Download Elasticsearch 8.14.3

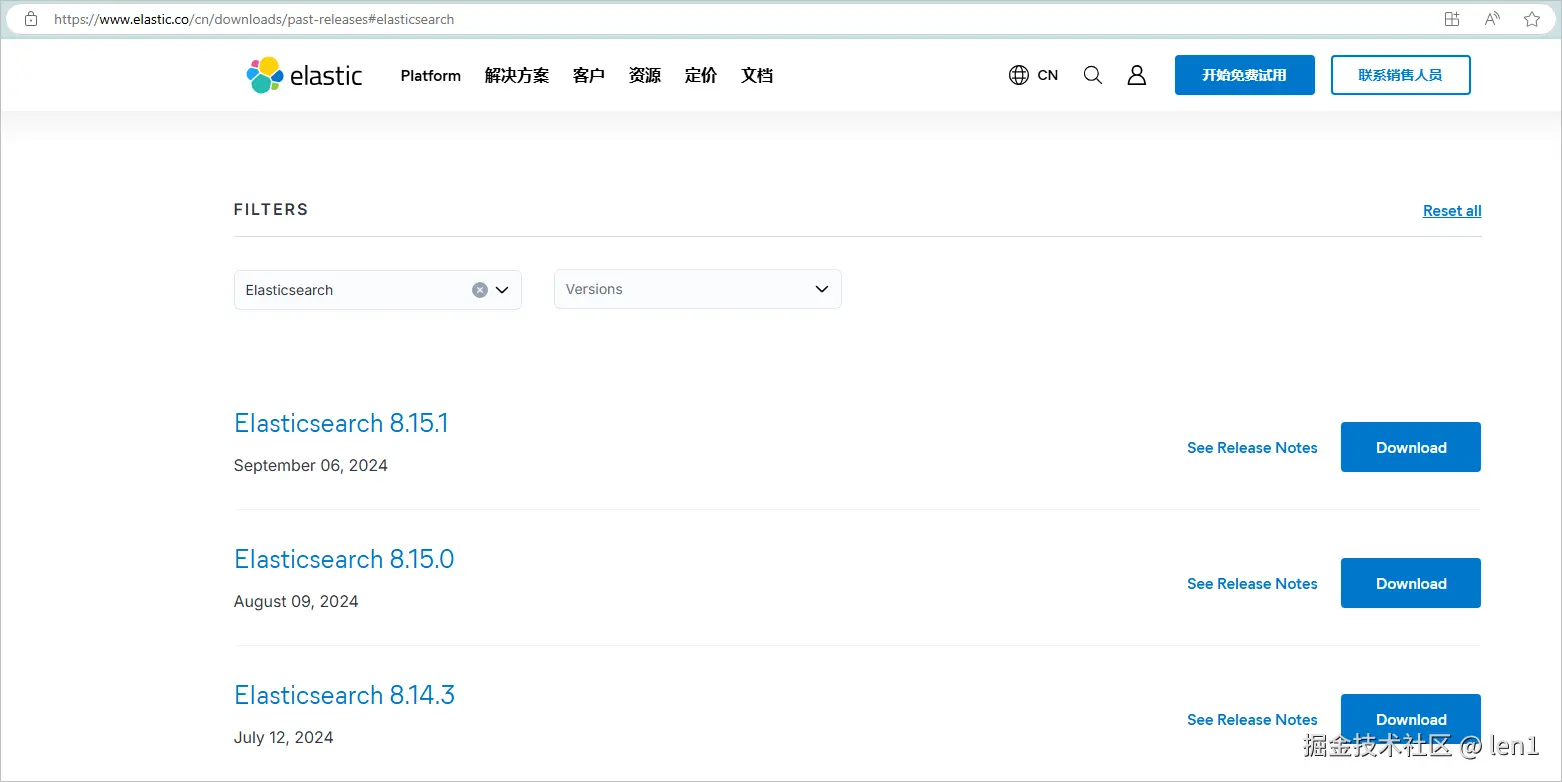click(x=1411, y=719)
